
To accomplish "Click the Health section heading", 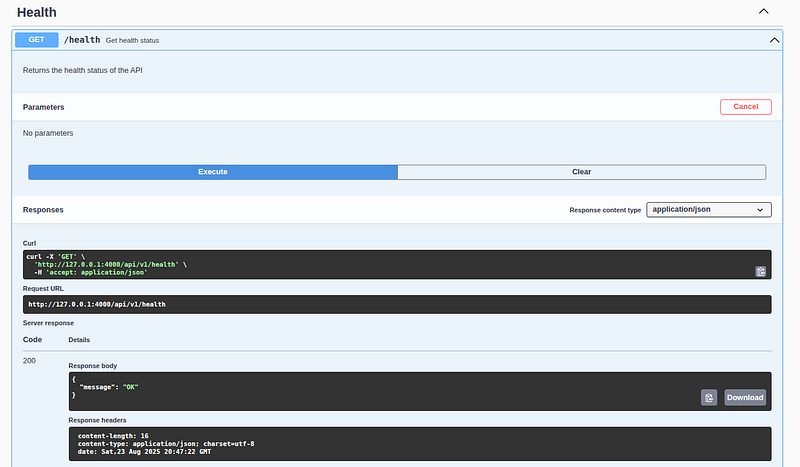I will tap(37, 12).
